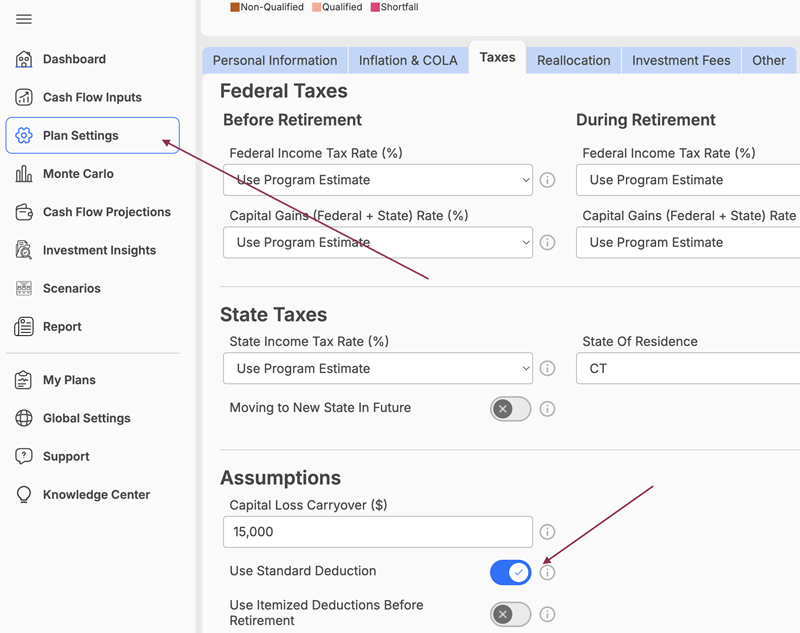Switch to the Reallocation tab
The width and height of the screenshot is (800, 633).
[573, 60]
